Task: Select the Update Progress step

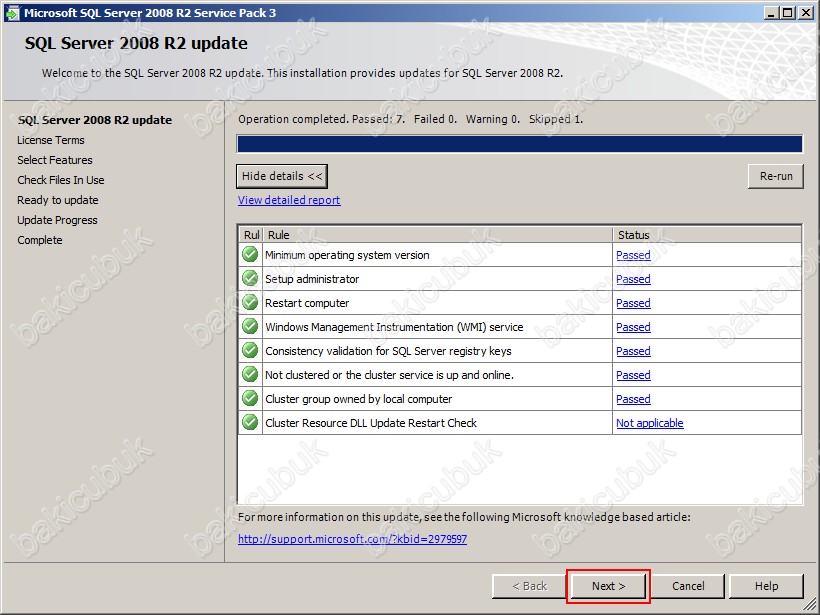Action: point(58,220)
